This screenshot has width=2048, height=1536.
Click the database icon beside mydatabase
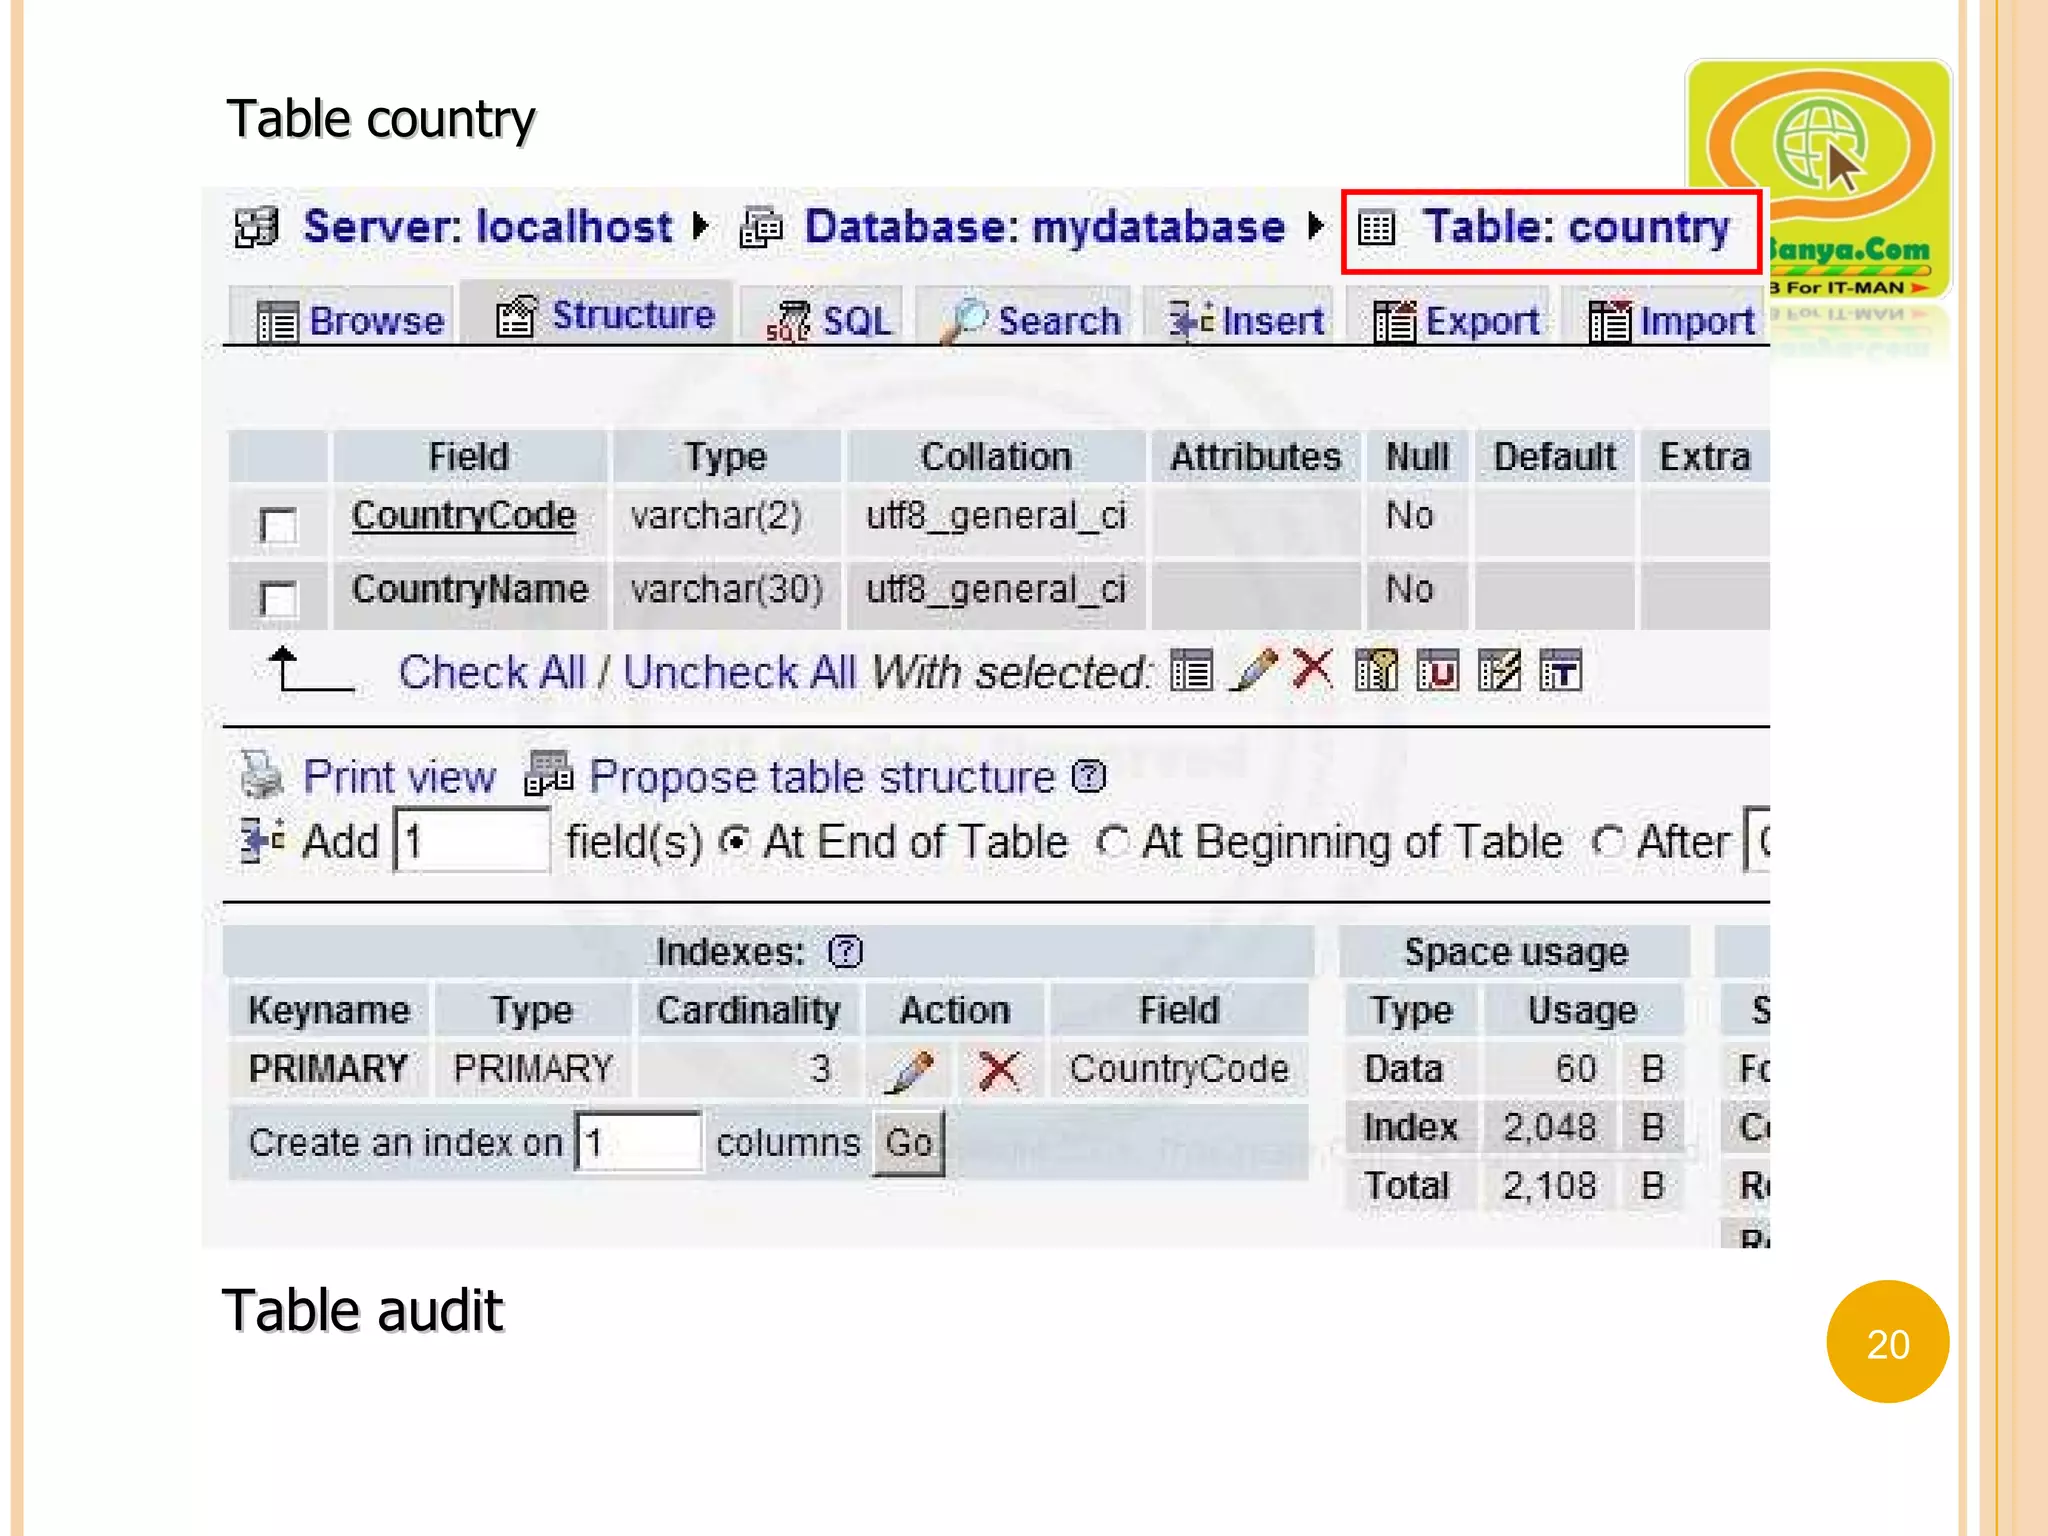click(x=761, y=227)
